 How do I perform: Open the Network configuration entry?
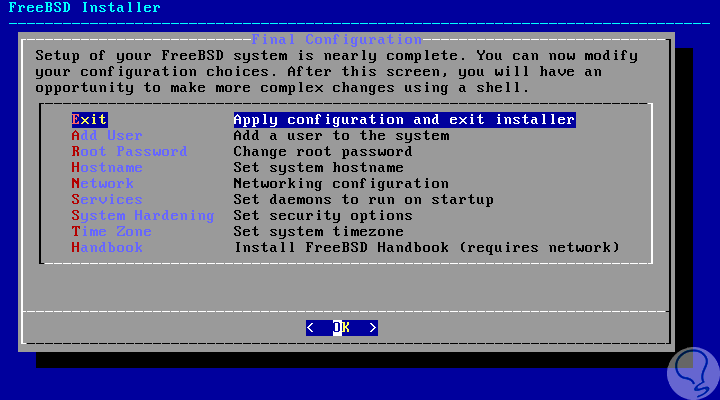102,183
